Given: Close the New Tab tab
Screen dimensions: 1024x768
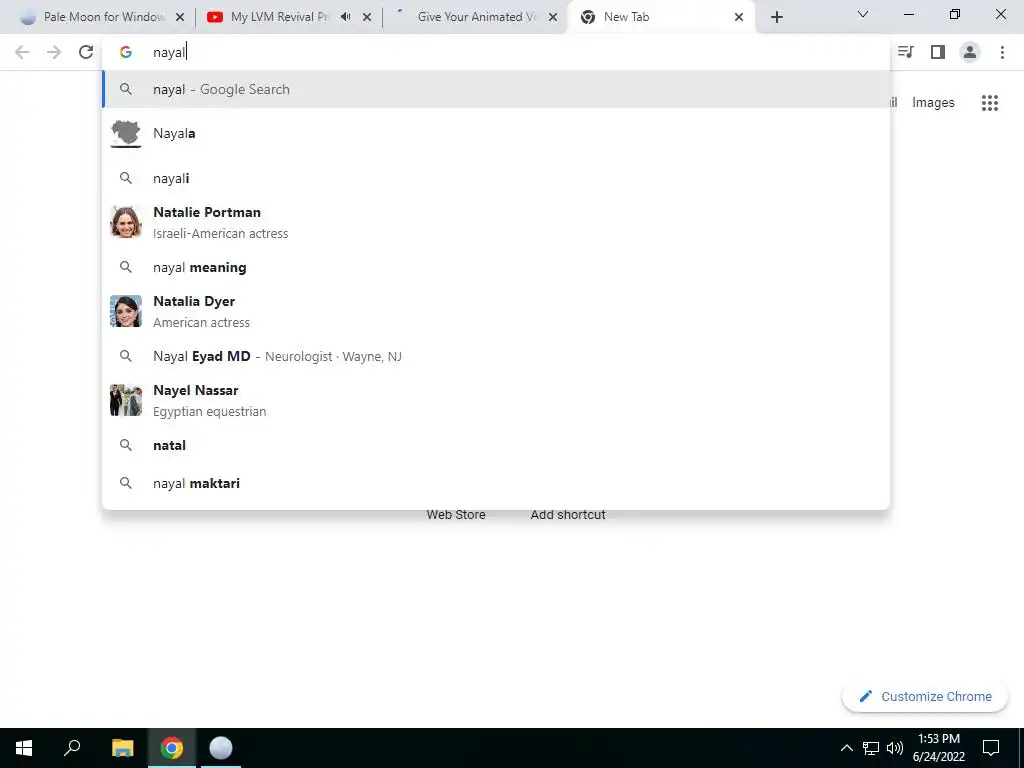Looking at the screenshot, I should click(x=739, y=18).
